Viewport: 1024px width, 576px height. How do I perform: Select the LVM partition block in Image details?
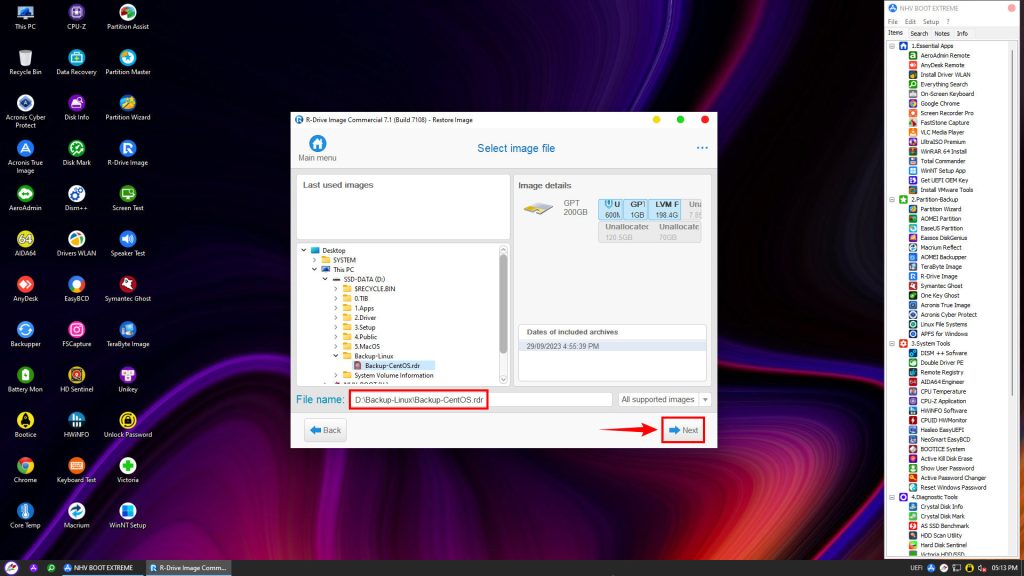click(667, 209)
